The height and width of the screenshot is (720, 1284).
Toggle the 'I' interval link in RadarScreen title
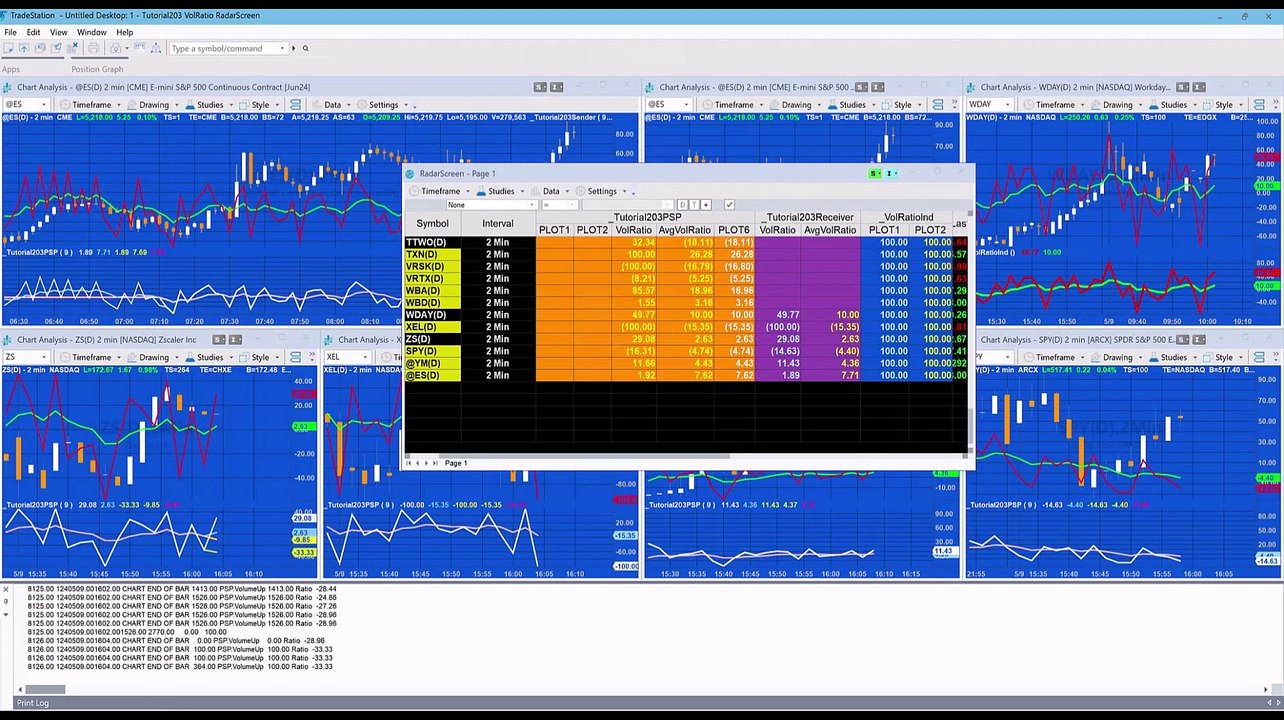pos(889,174)
